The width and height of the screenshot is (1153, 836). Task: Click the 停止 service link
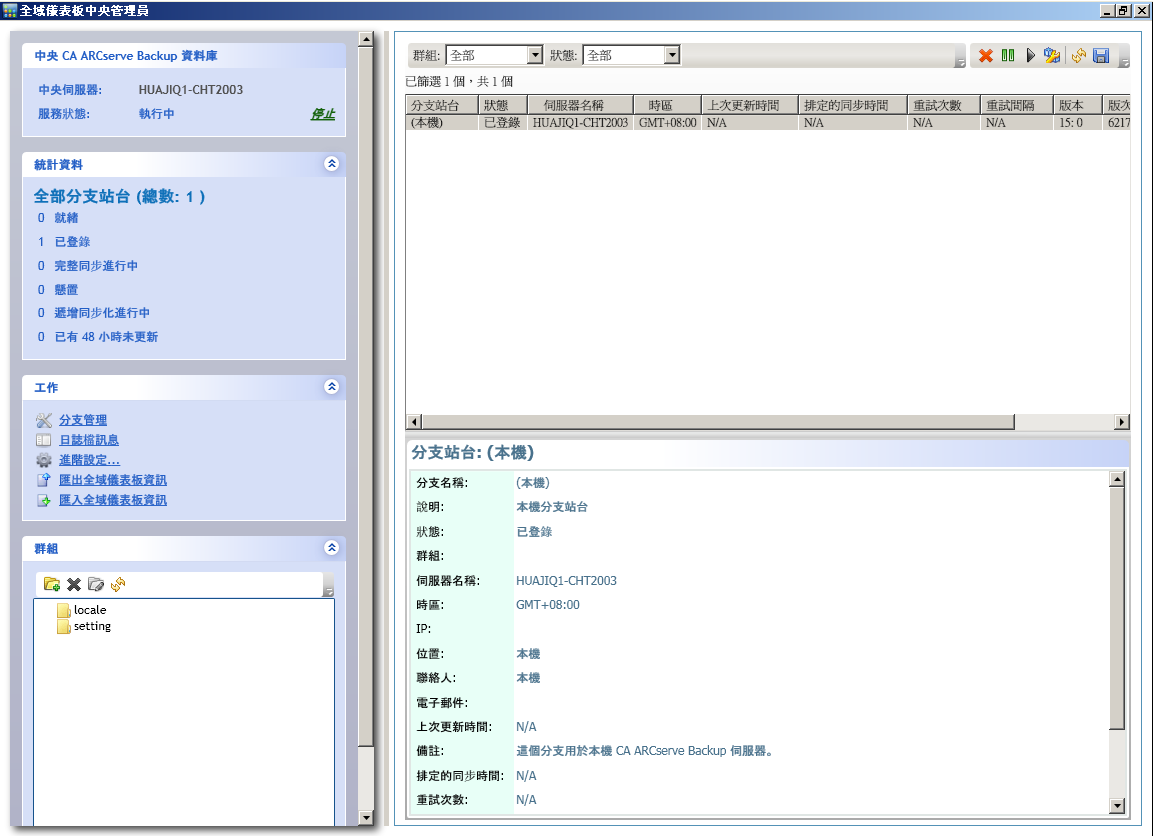point(323,114)
